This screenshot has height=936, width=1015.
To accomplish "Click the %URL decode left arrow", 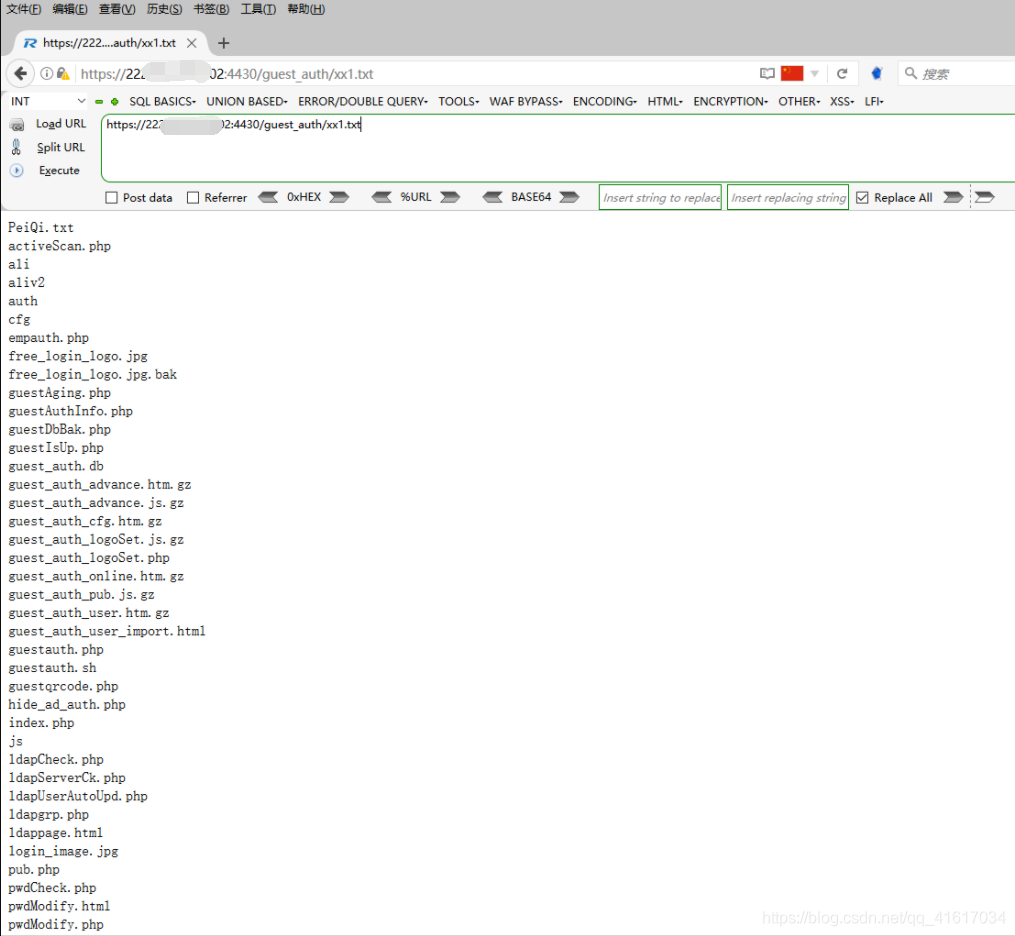I will pos(381,198).
